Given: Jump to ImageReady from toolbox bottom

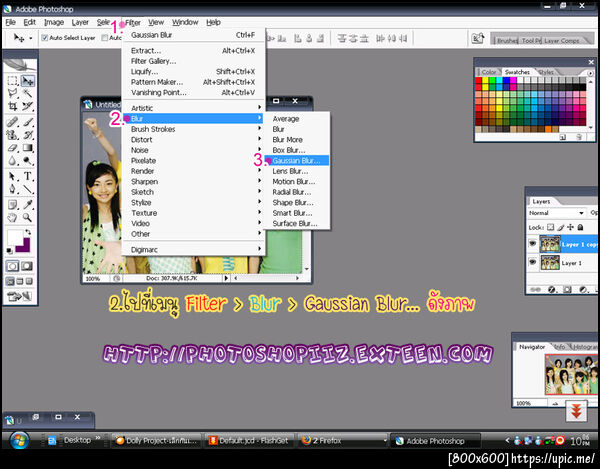Looking at the screenshot, I should 20,296.
